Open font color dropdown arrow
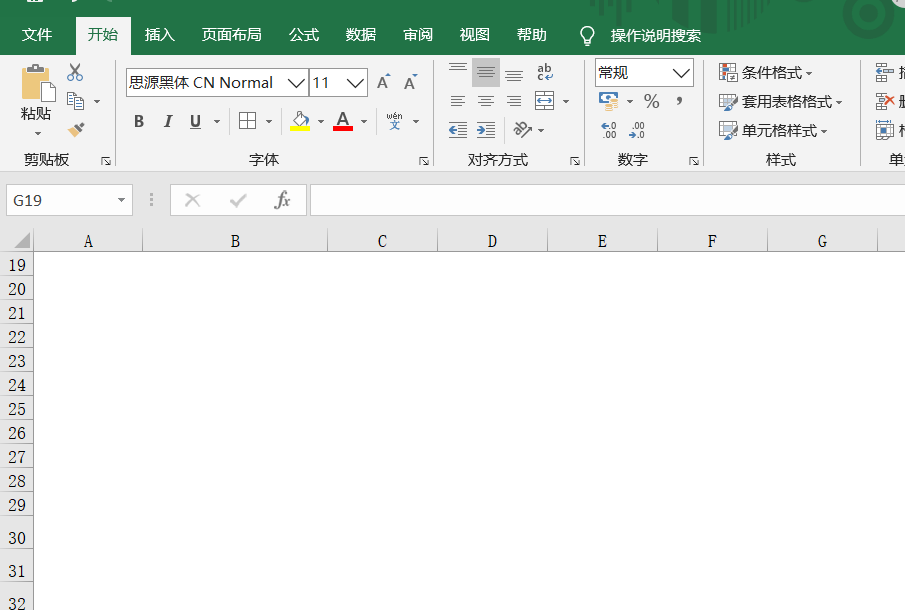Screen dimensions: 905x610 364,121
